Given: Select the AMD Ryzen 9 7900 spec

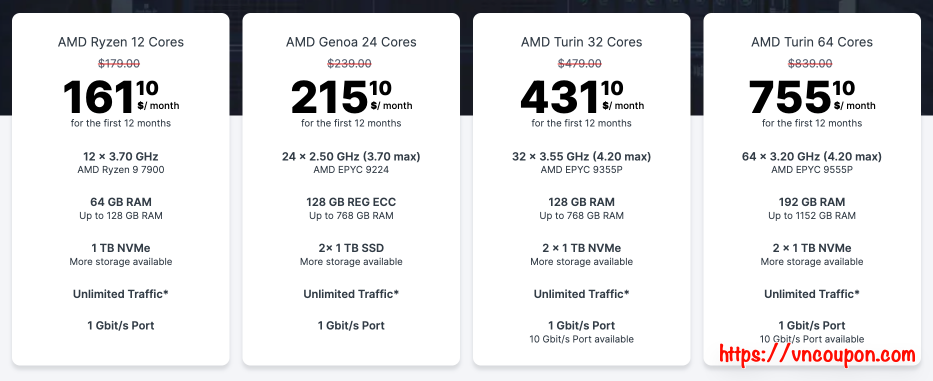Looking at the screenshot, I should [x=121, y=170].
